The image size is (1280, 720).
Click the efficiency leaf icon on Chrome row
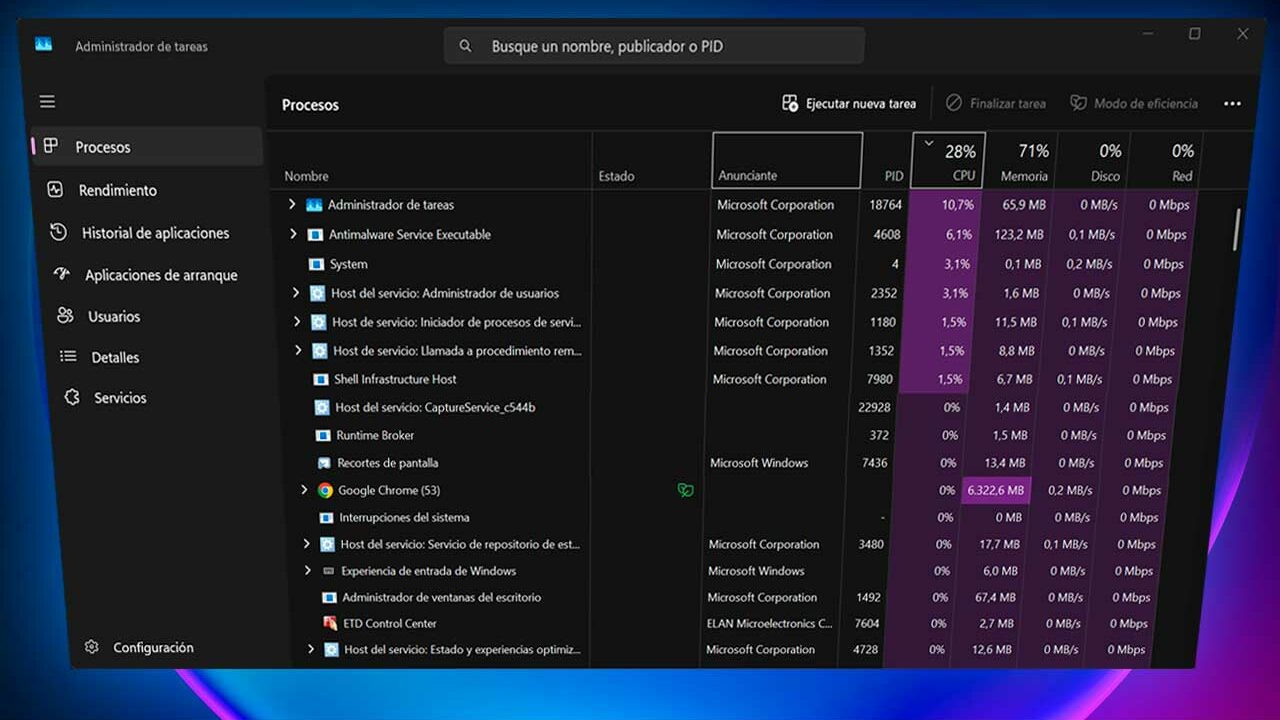[x=685, y=490]
